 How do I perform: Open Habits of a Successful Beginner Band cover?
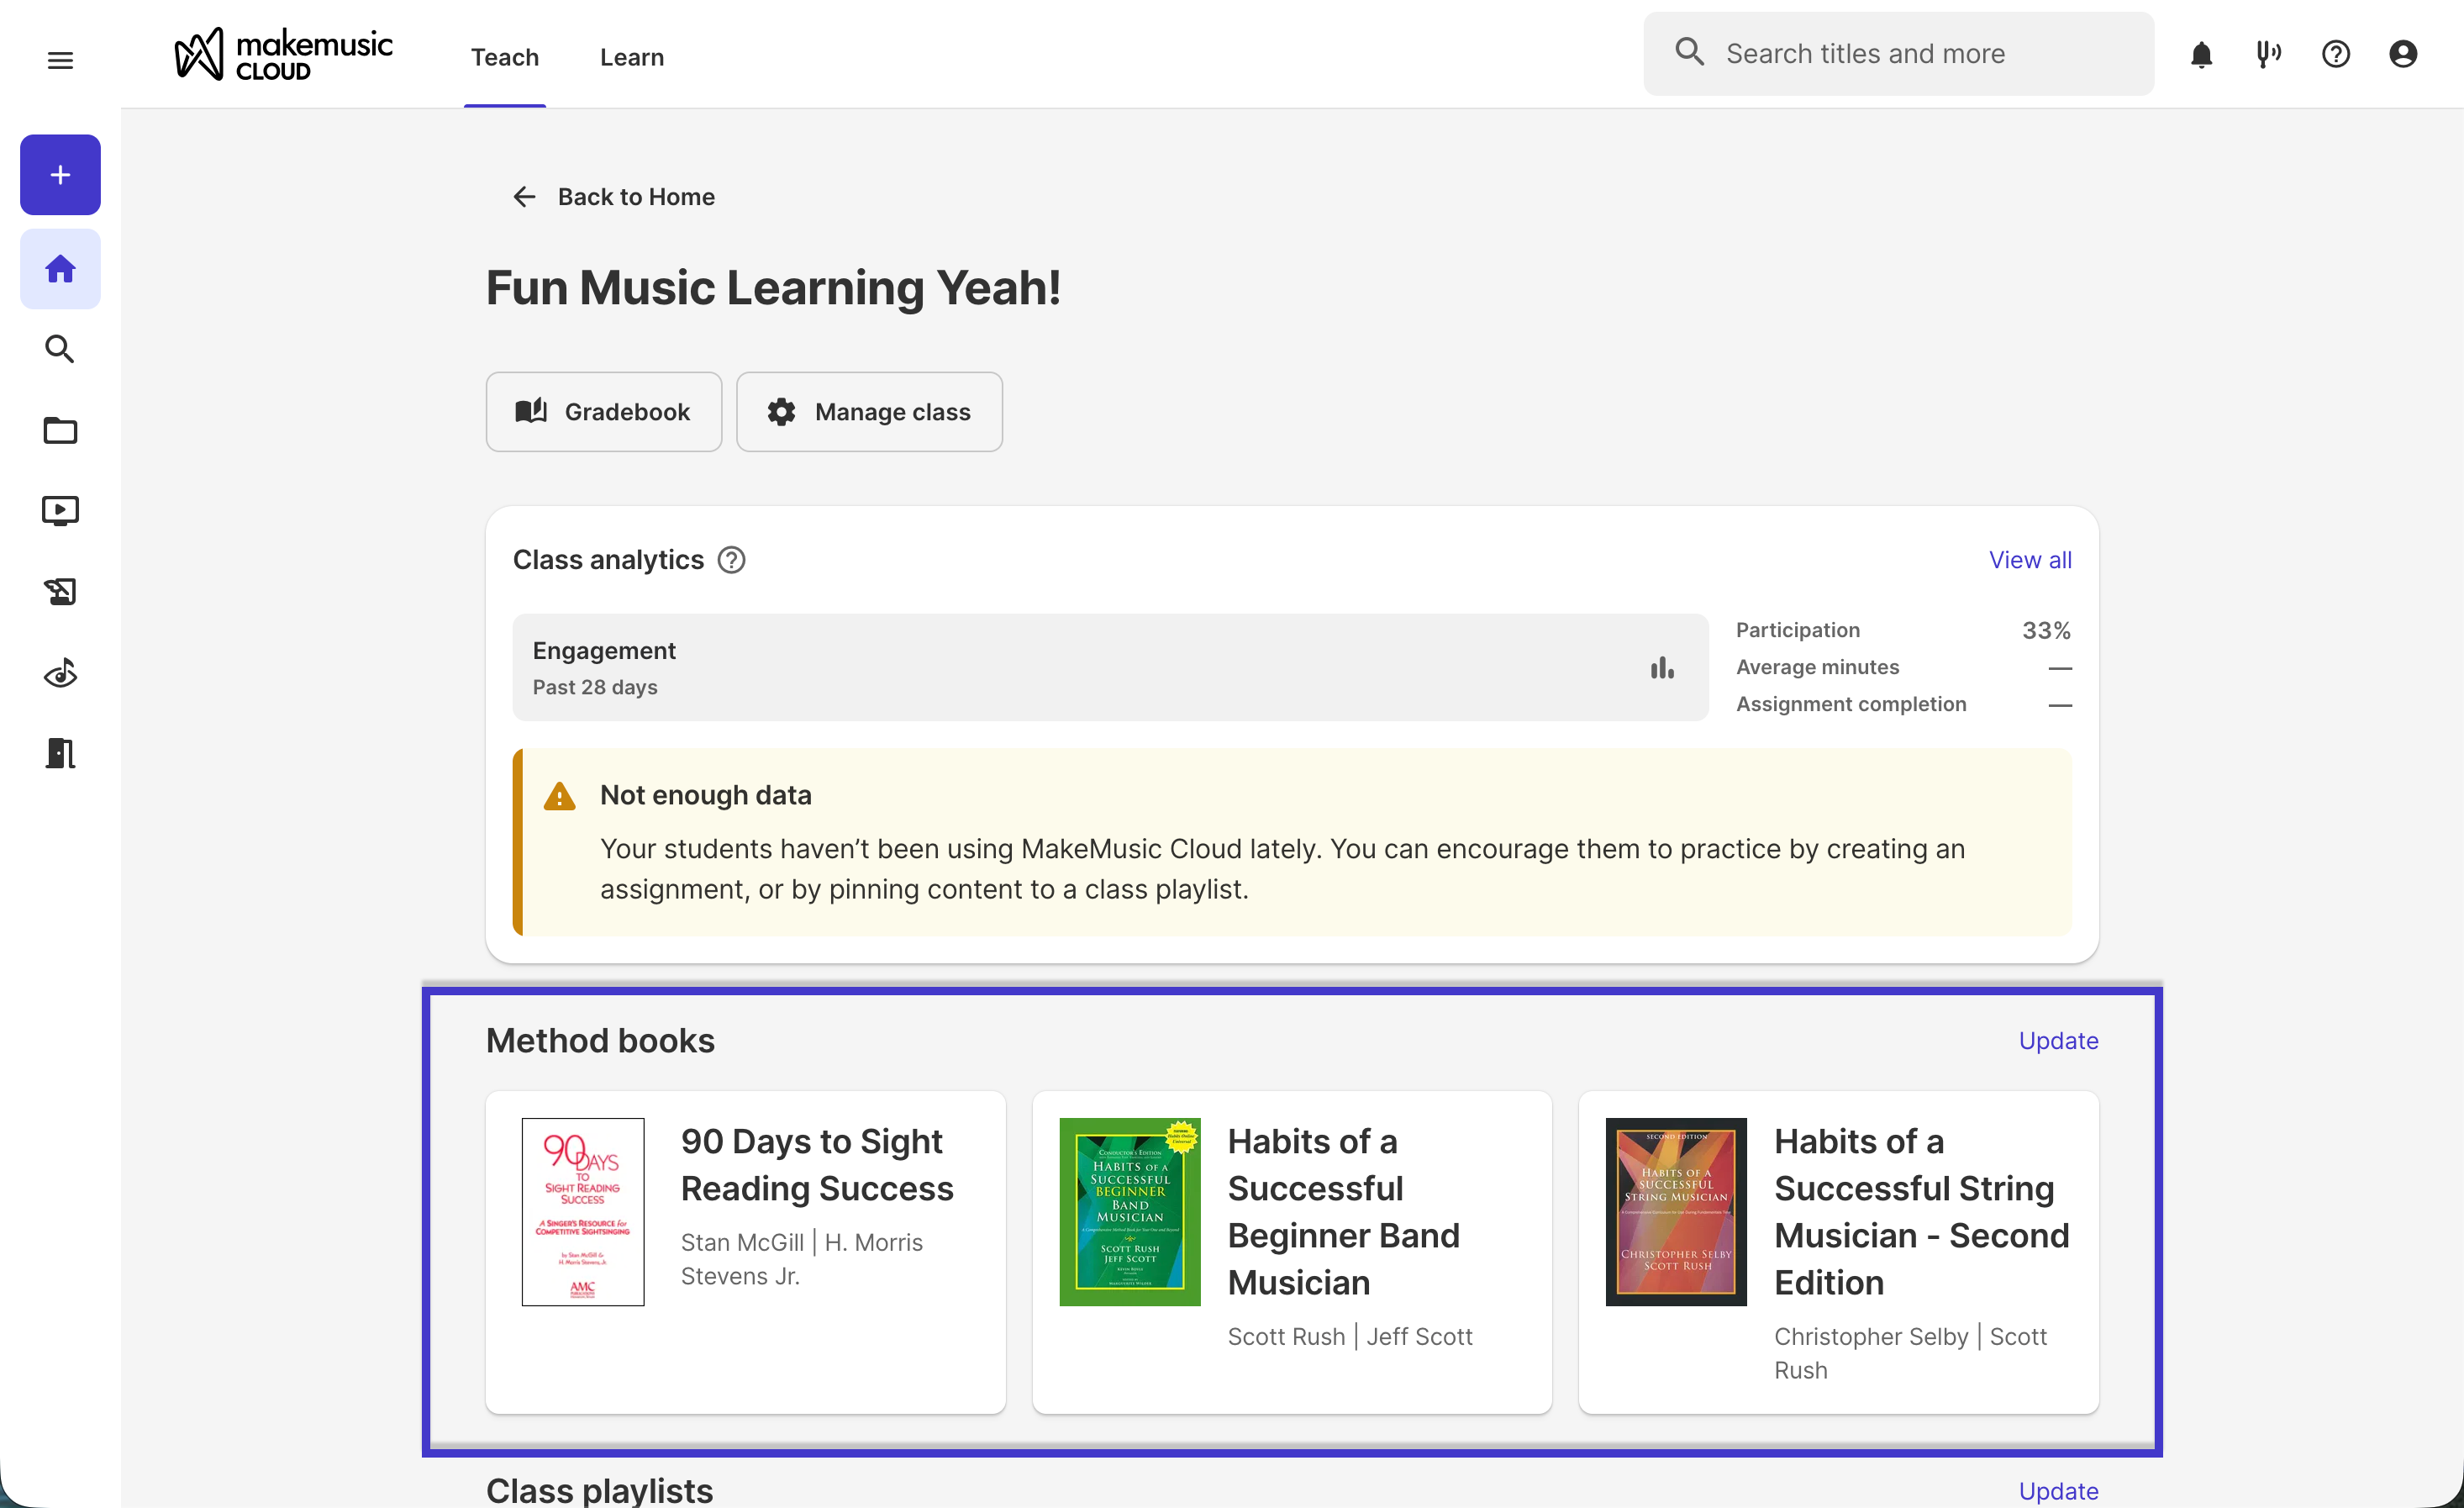coord(1130,1212)
